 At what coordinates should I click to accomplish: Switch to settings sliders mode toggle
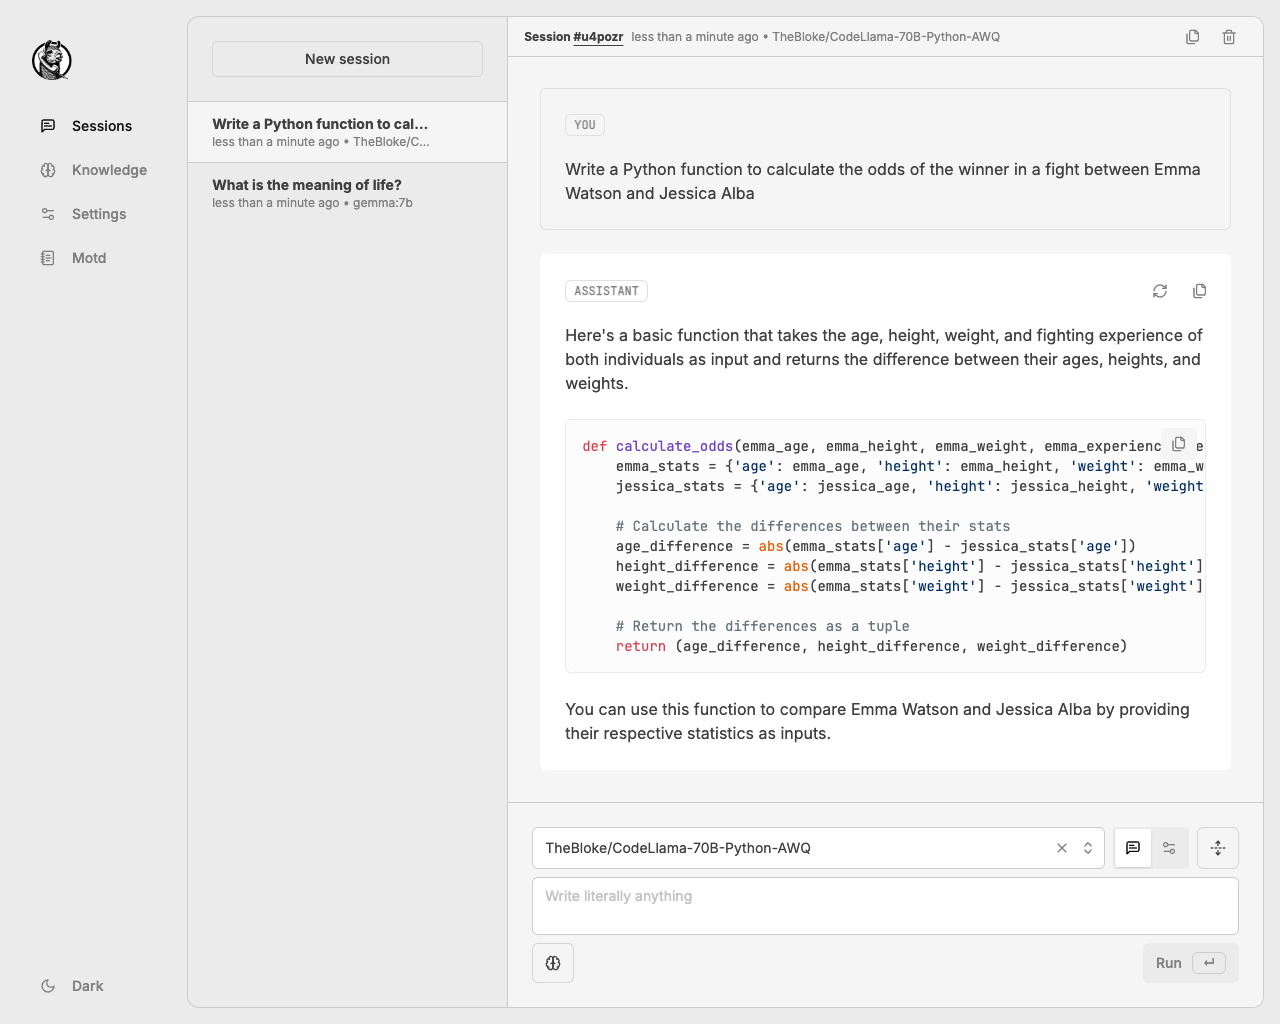1169,848
